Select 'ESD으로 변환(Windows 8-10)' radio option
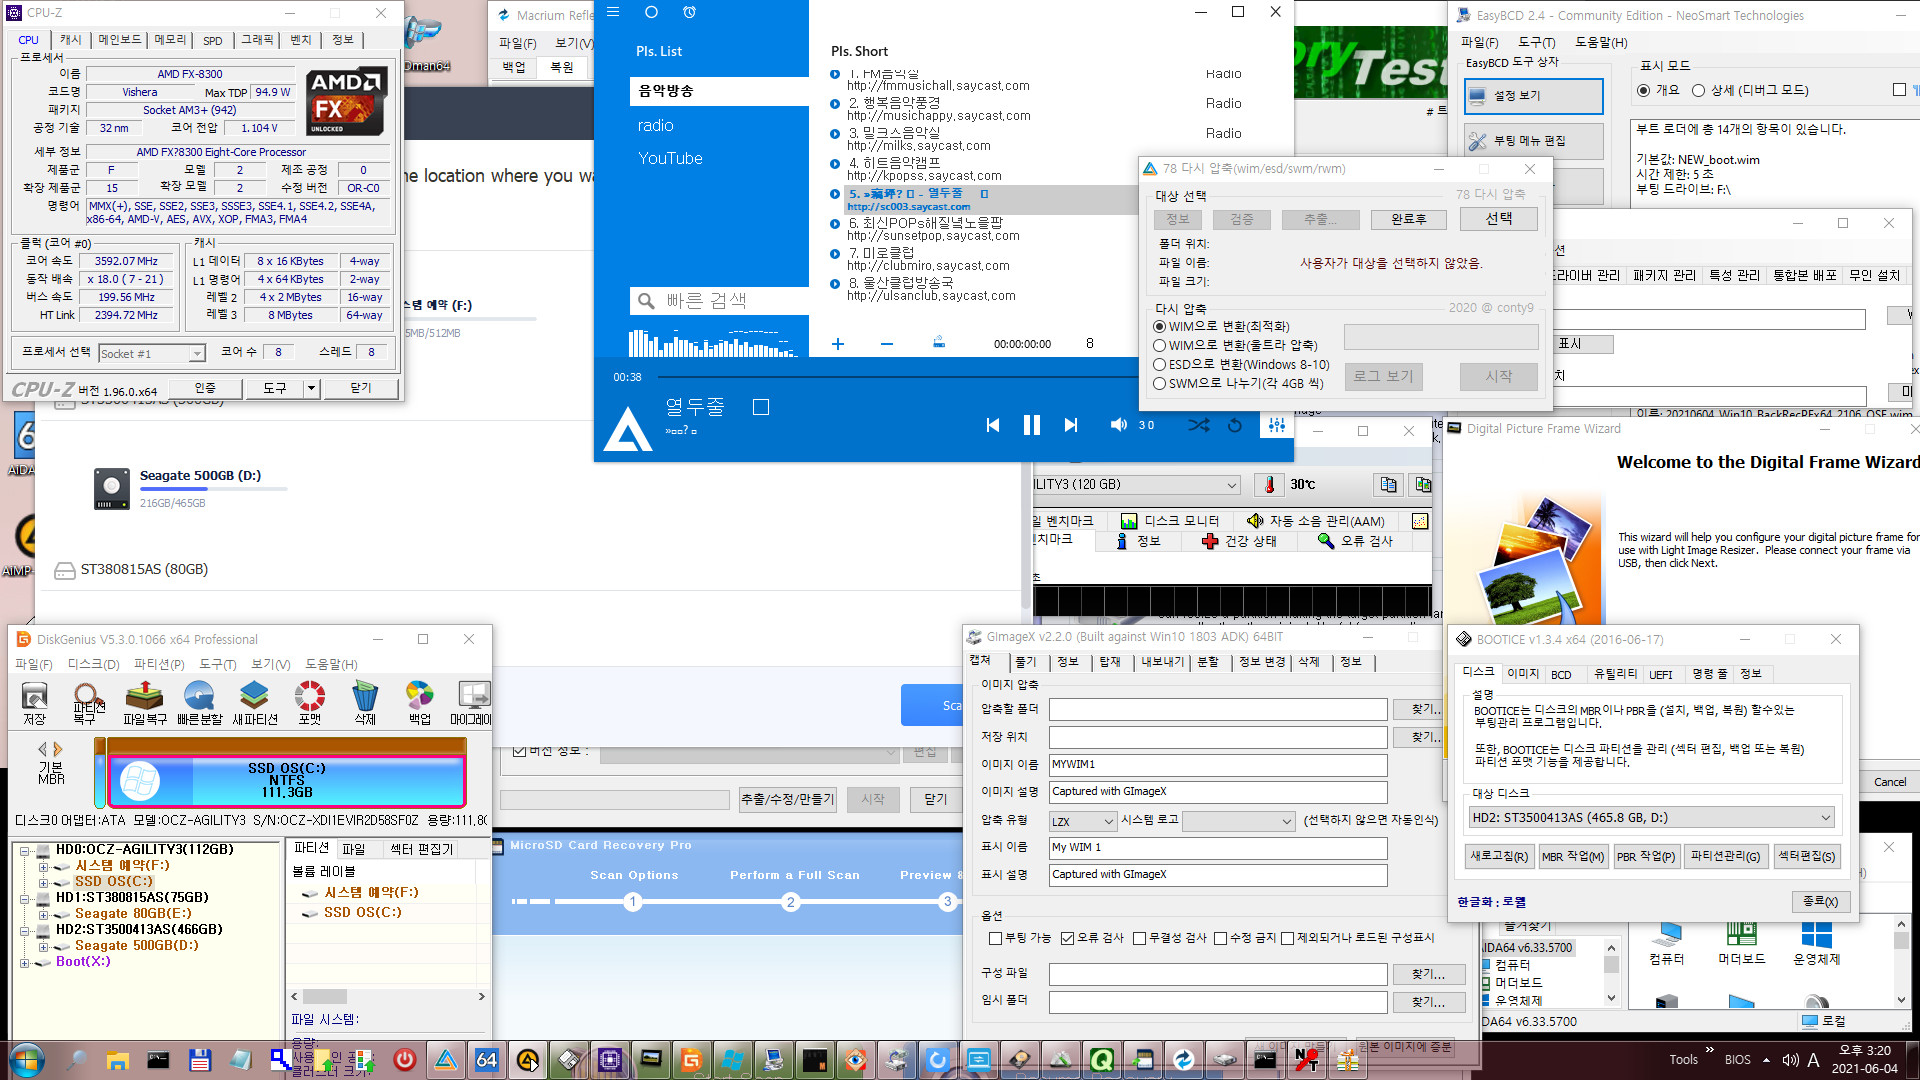 (1242, 364)
